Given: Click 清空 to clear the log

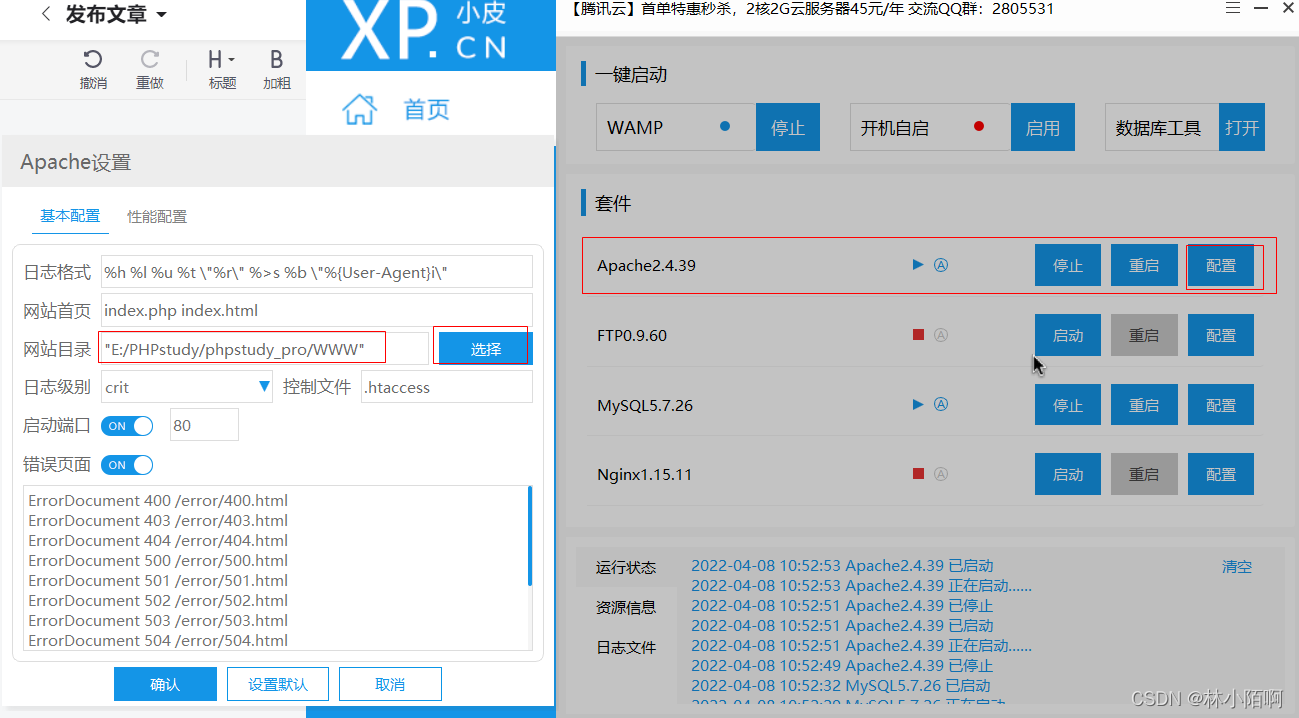Looking at the screenshot, I should [1237, 567].
